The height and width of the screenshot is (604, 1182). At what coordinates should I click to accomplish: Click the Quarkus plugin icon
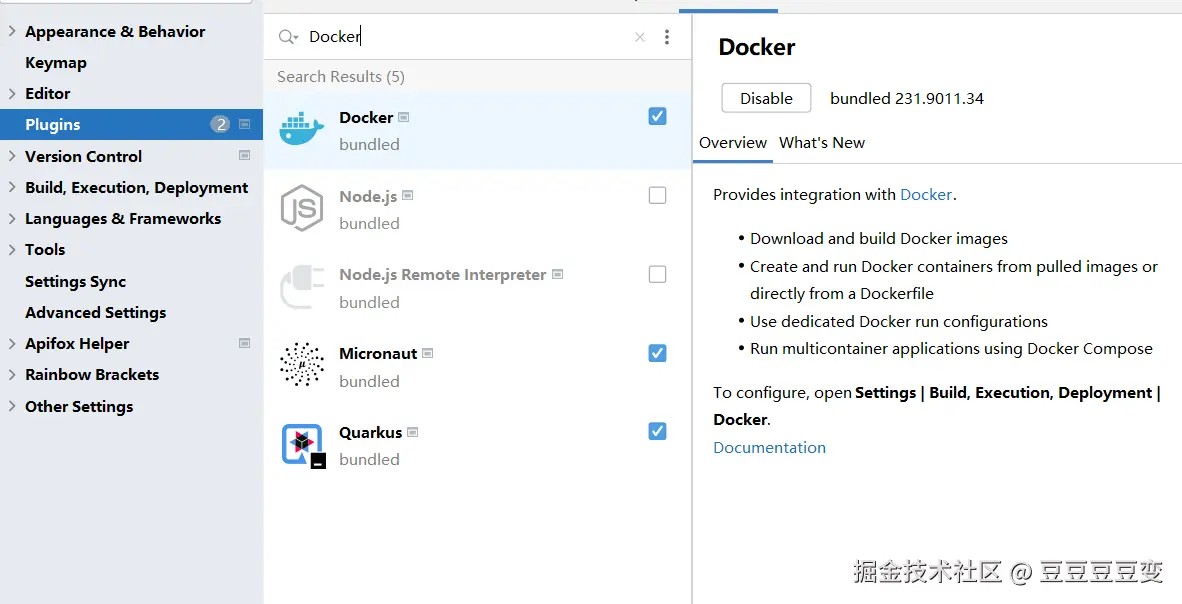click(301, 445)
